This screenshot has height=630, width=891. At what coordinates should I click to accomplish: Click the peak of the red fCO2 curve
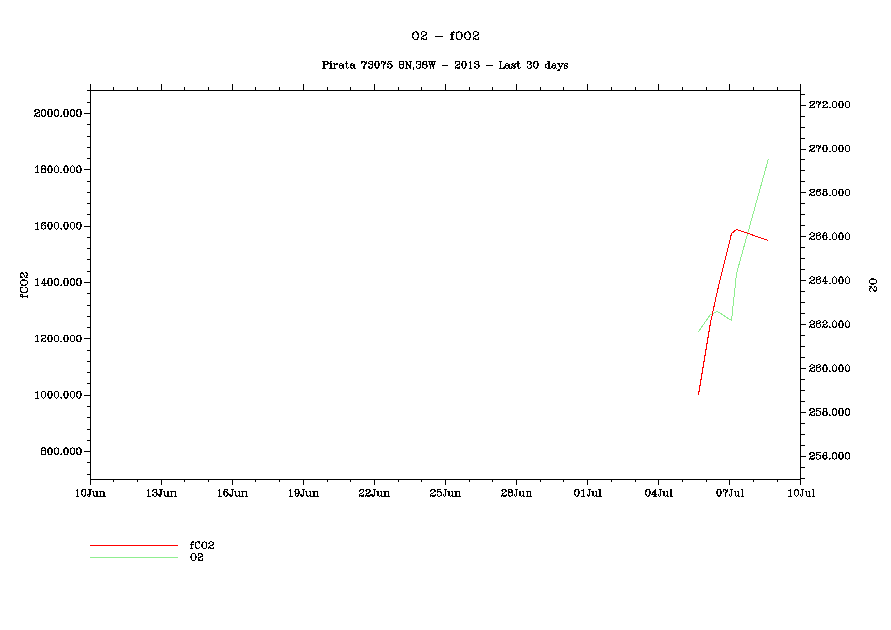click(x=736, y=229)
